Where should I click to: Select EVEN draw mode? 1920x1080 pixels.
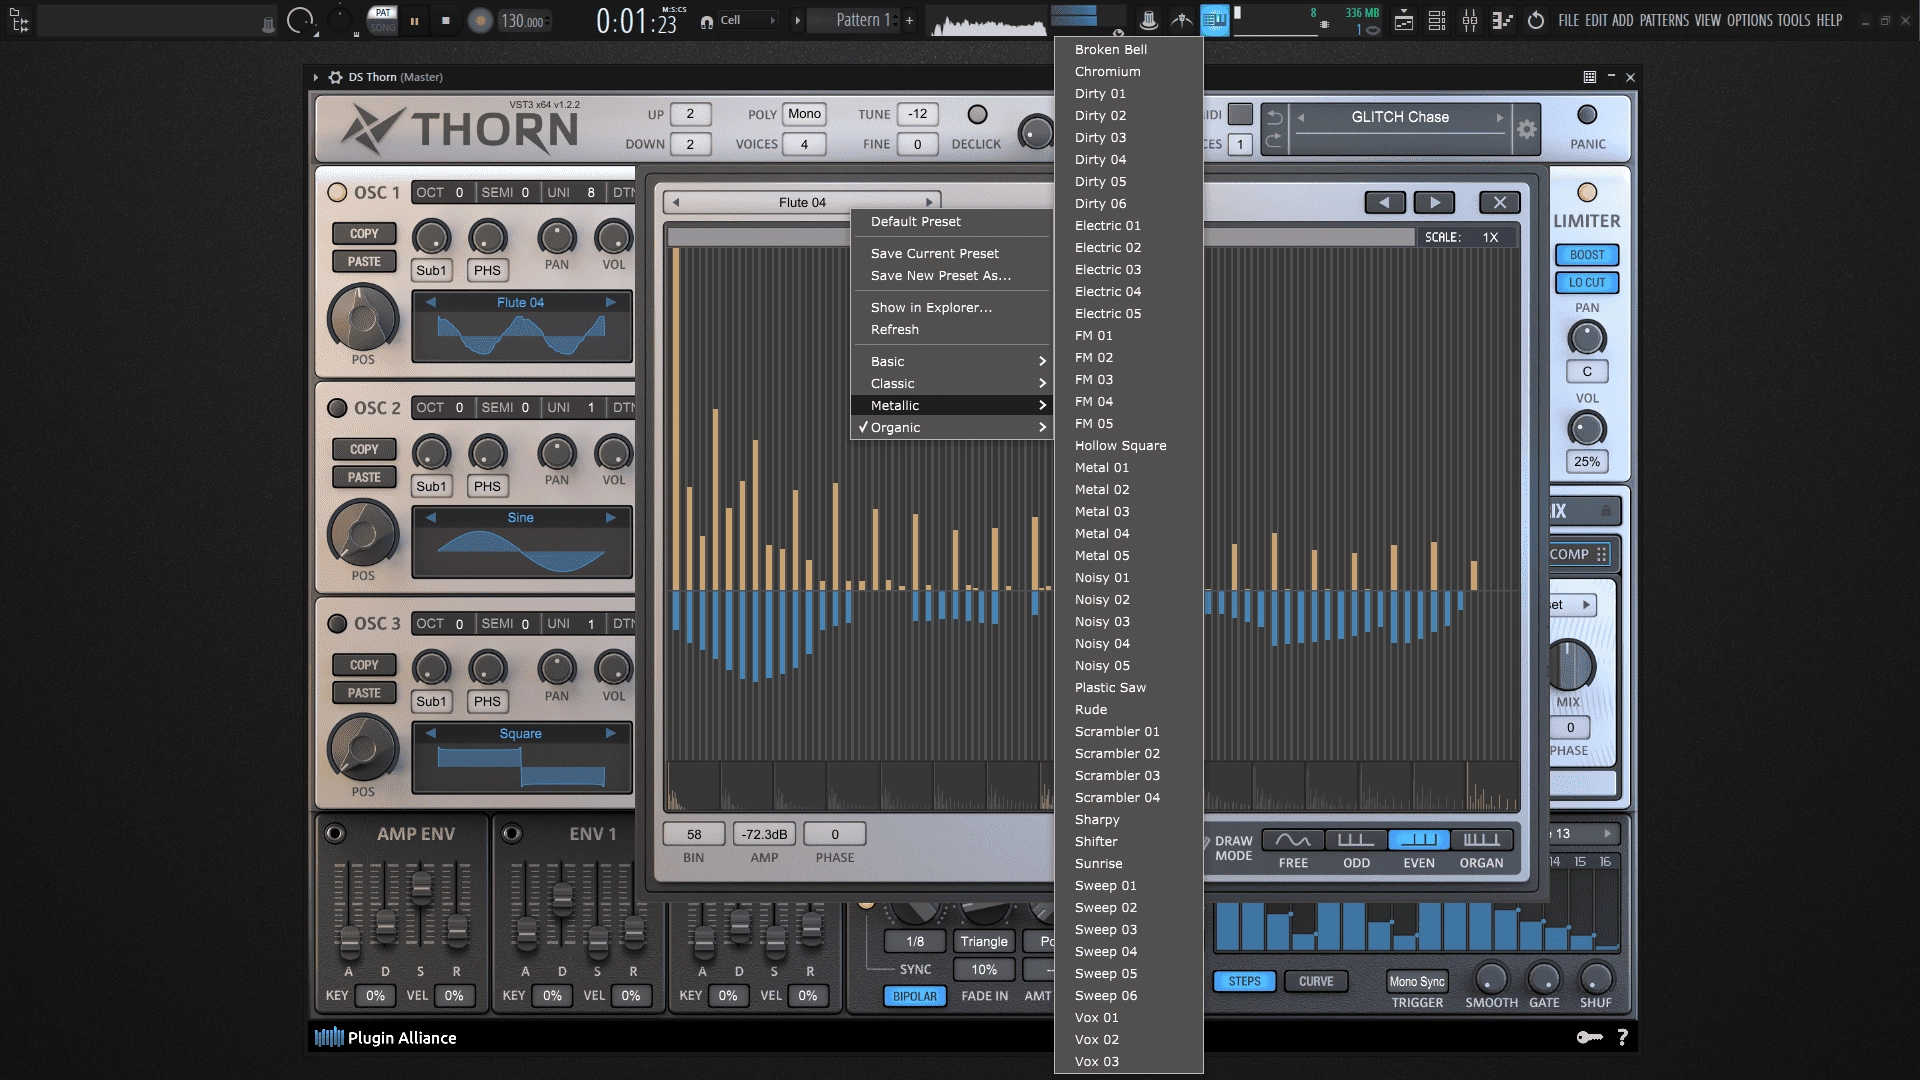click(1419, 840)
